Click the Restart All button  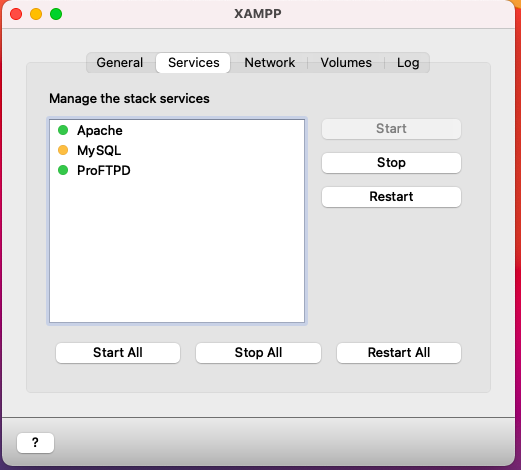tap(399, 353)
